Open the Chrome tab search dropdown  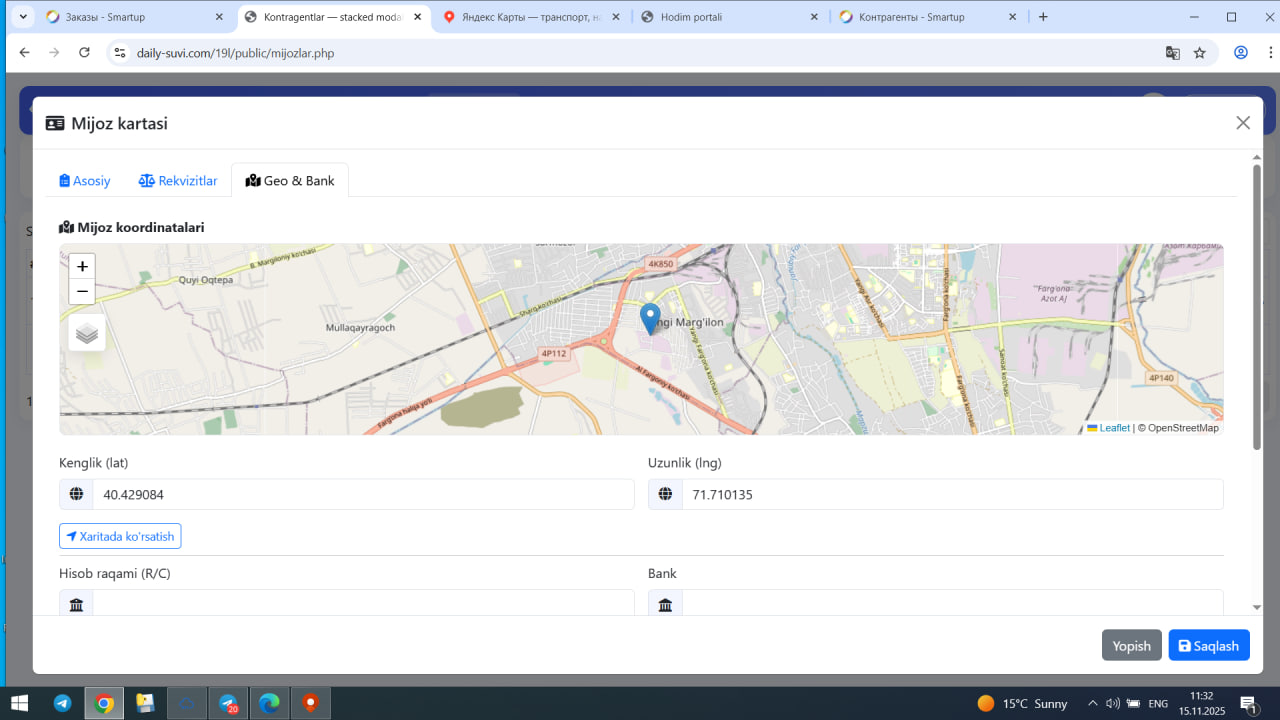coord(22,17)
